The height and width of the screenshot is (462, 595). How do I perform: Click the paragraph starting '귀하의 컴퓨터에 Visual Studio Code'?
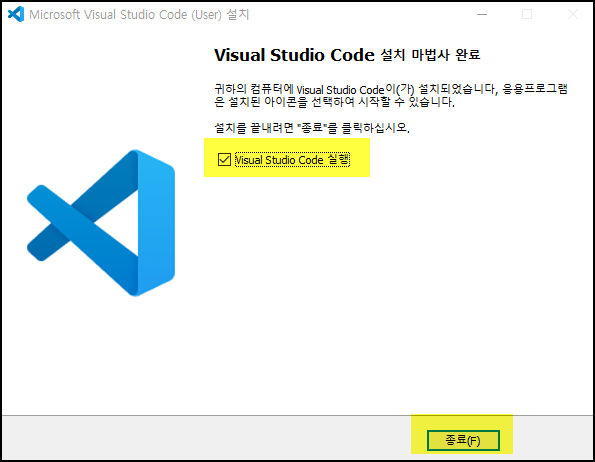coord(391,96)
